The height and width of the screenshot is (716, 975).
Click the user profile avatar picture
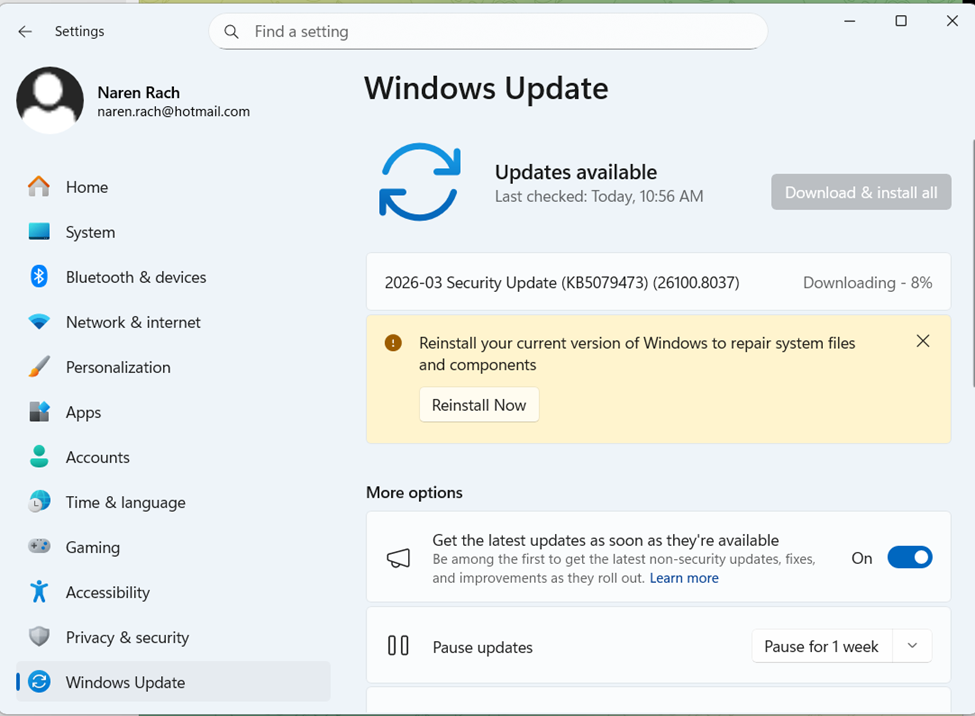(x=50, y=100)
